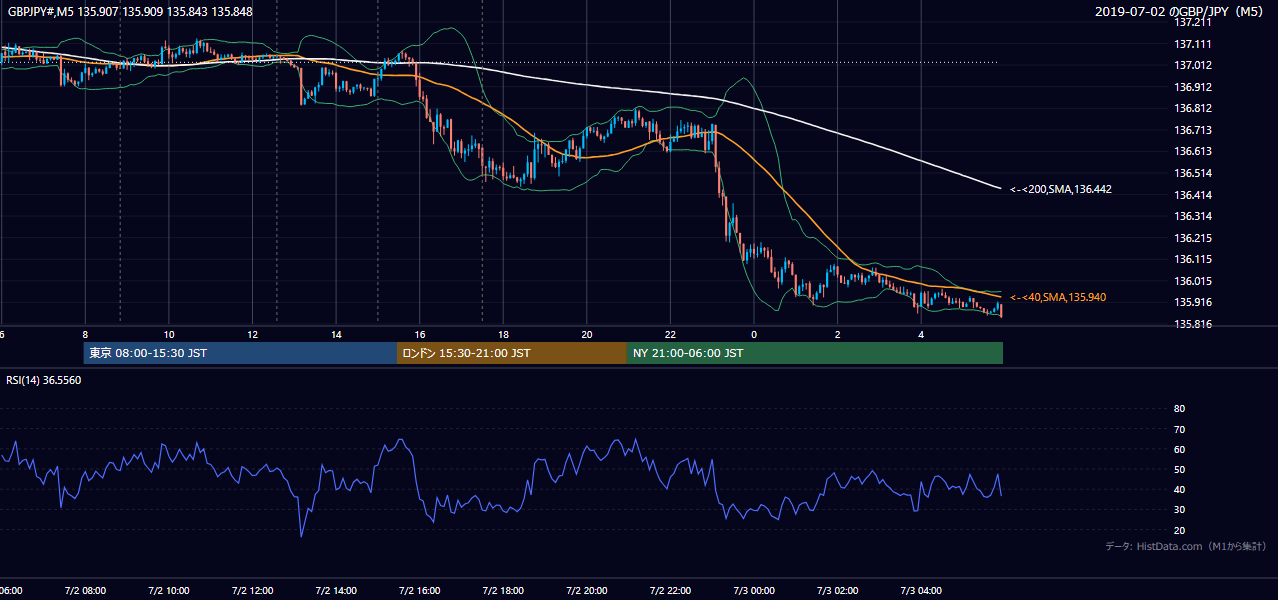Click the 7/2 16:00 date label
The height and width of the screenshot is (600, 1278).
420,590
